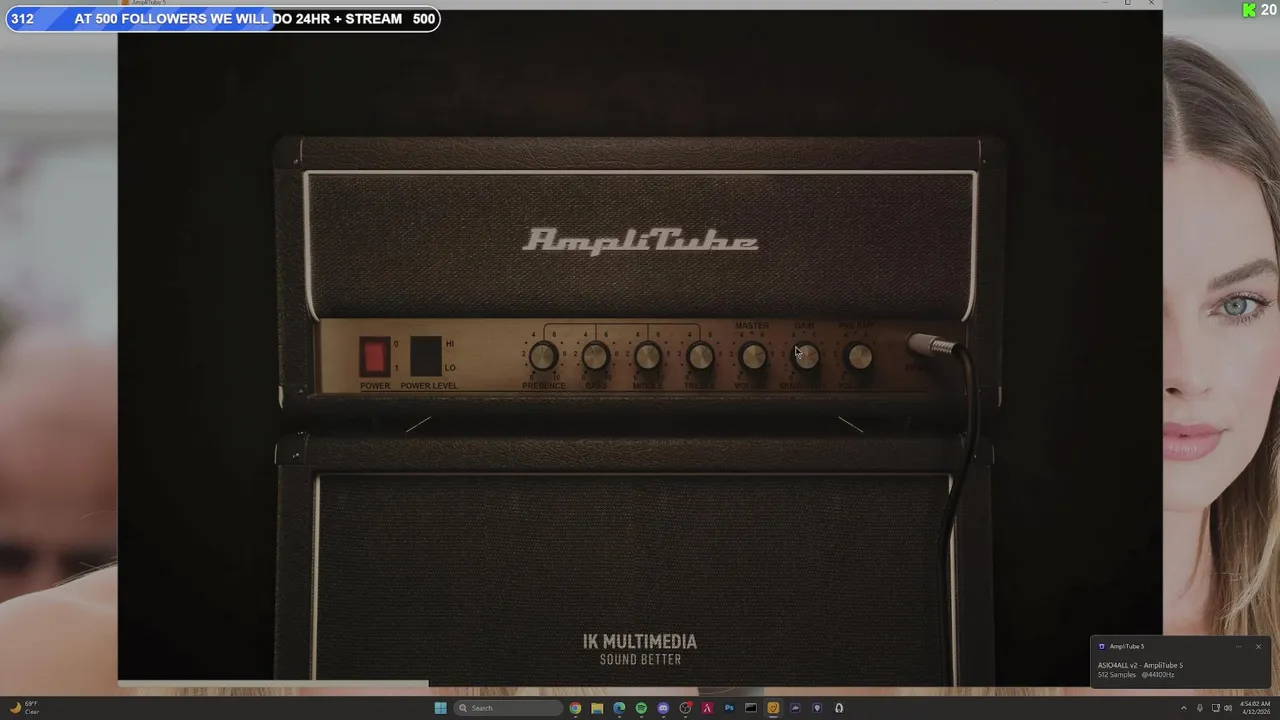Viewport: 1280px width, 720px height.
Task: Open AmpliTube 5 notification options menu
Action: [1238, 646]
